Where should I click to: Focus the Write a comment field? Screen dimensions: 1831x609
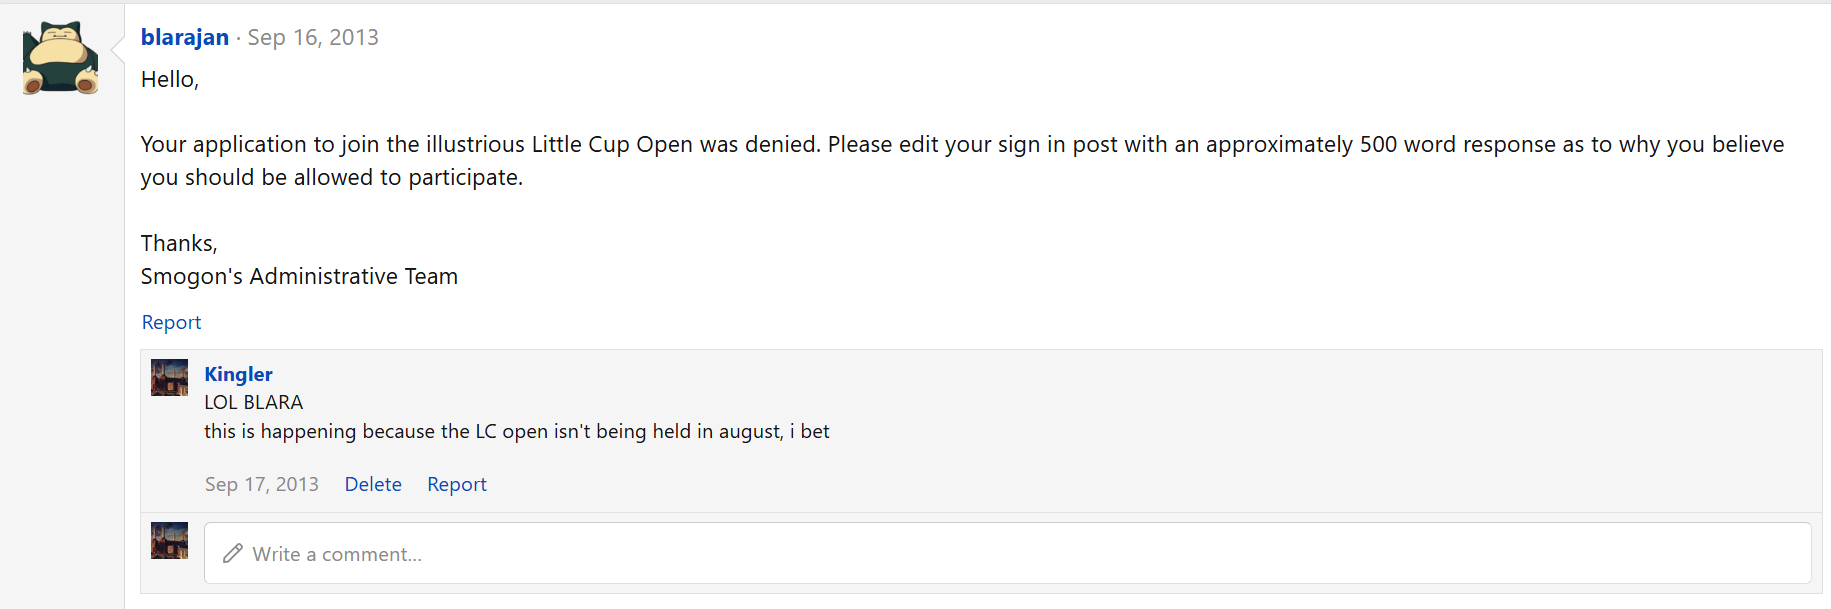click(1007, 553)
